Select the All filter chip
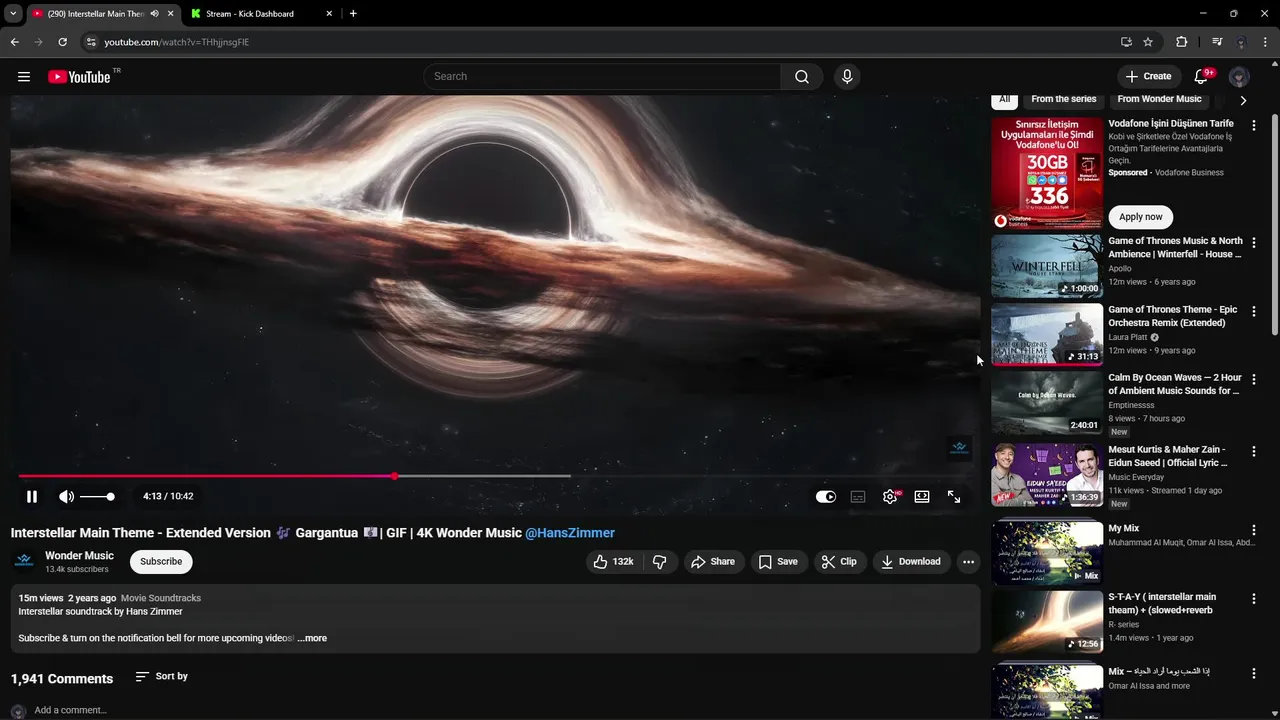Image resolution: width=1280 pixels, height=720 pixels. click(1005, 99)
